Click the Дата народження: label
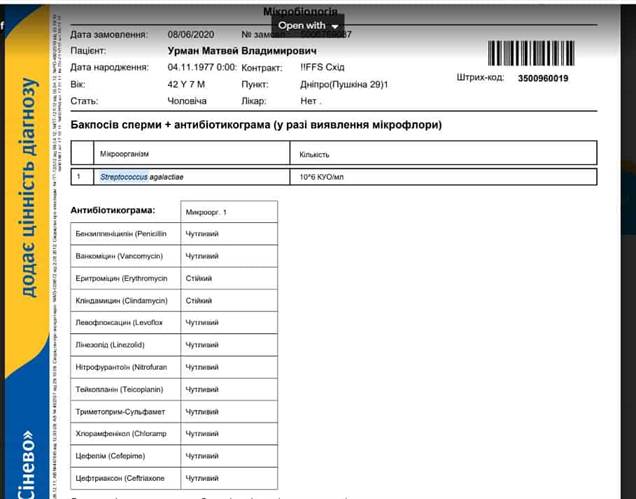 (110, 67)
